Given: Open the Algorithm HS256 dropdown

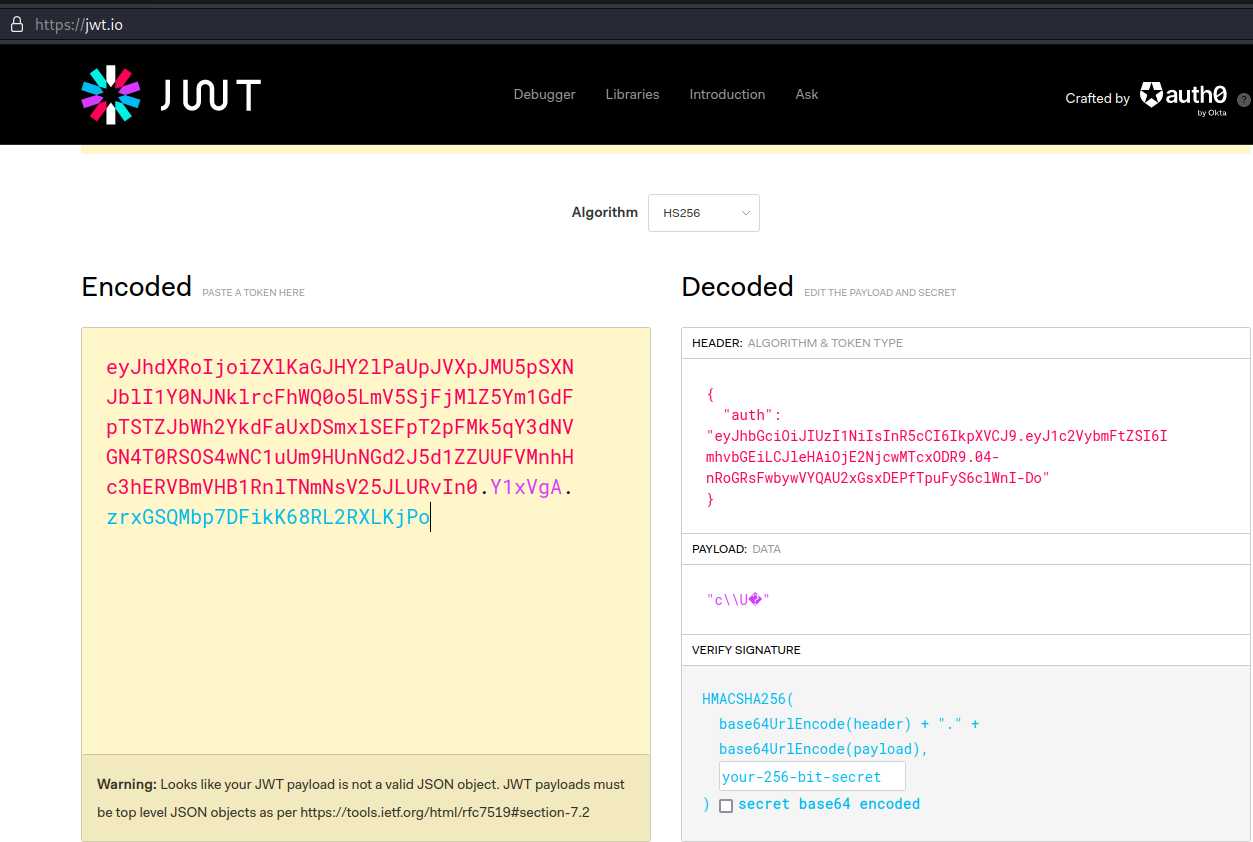Looking at the screenshot, I should point(703,213).
